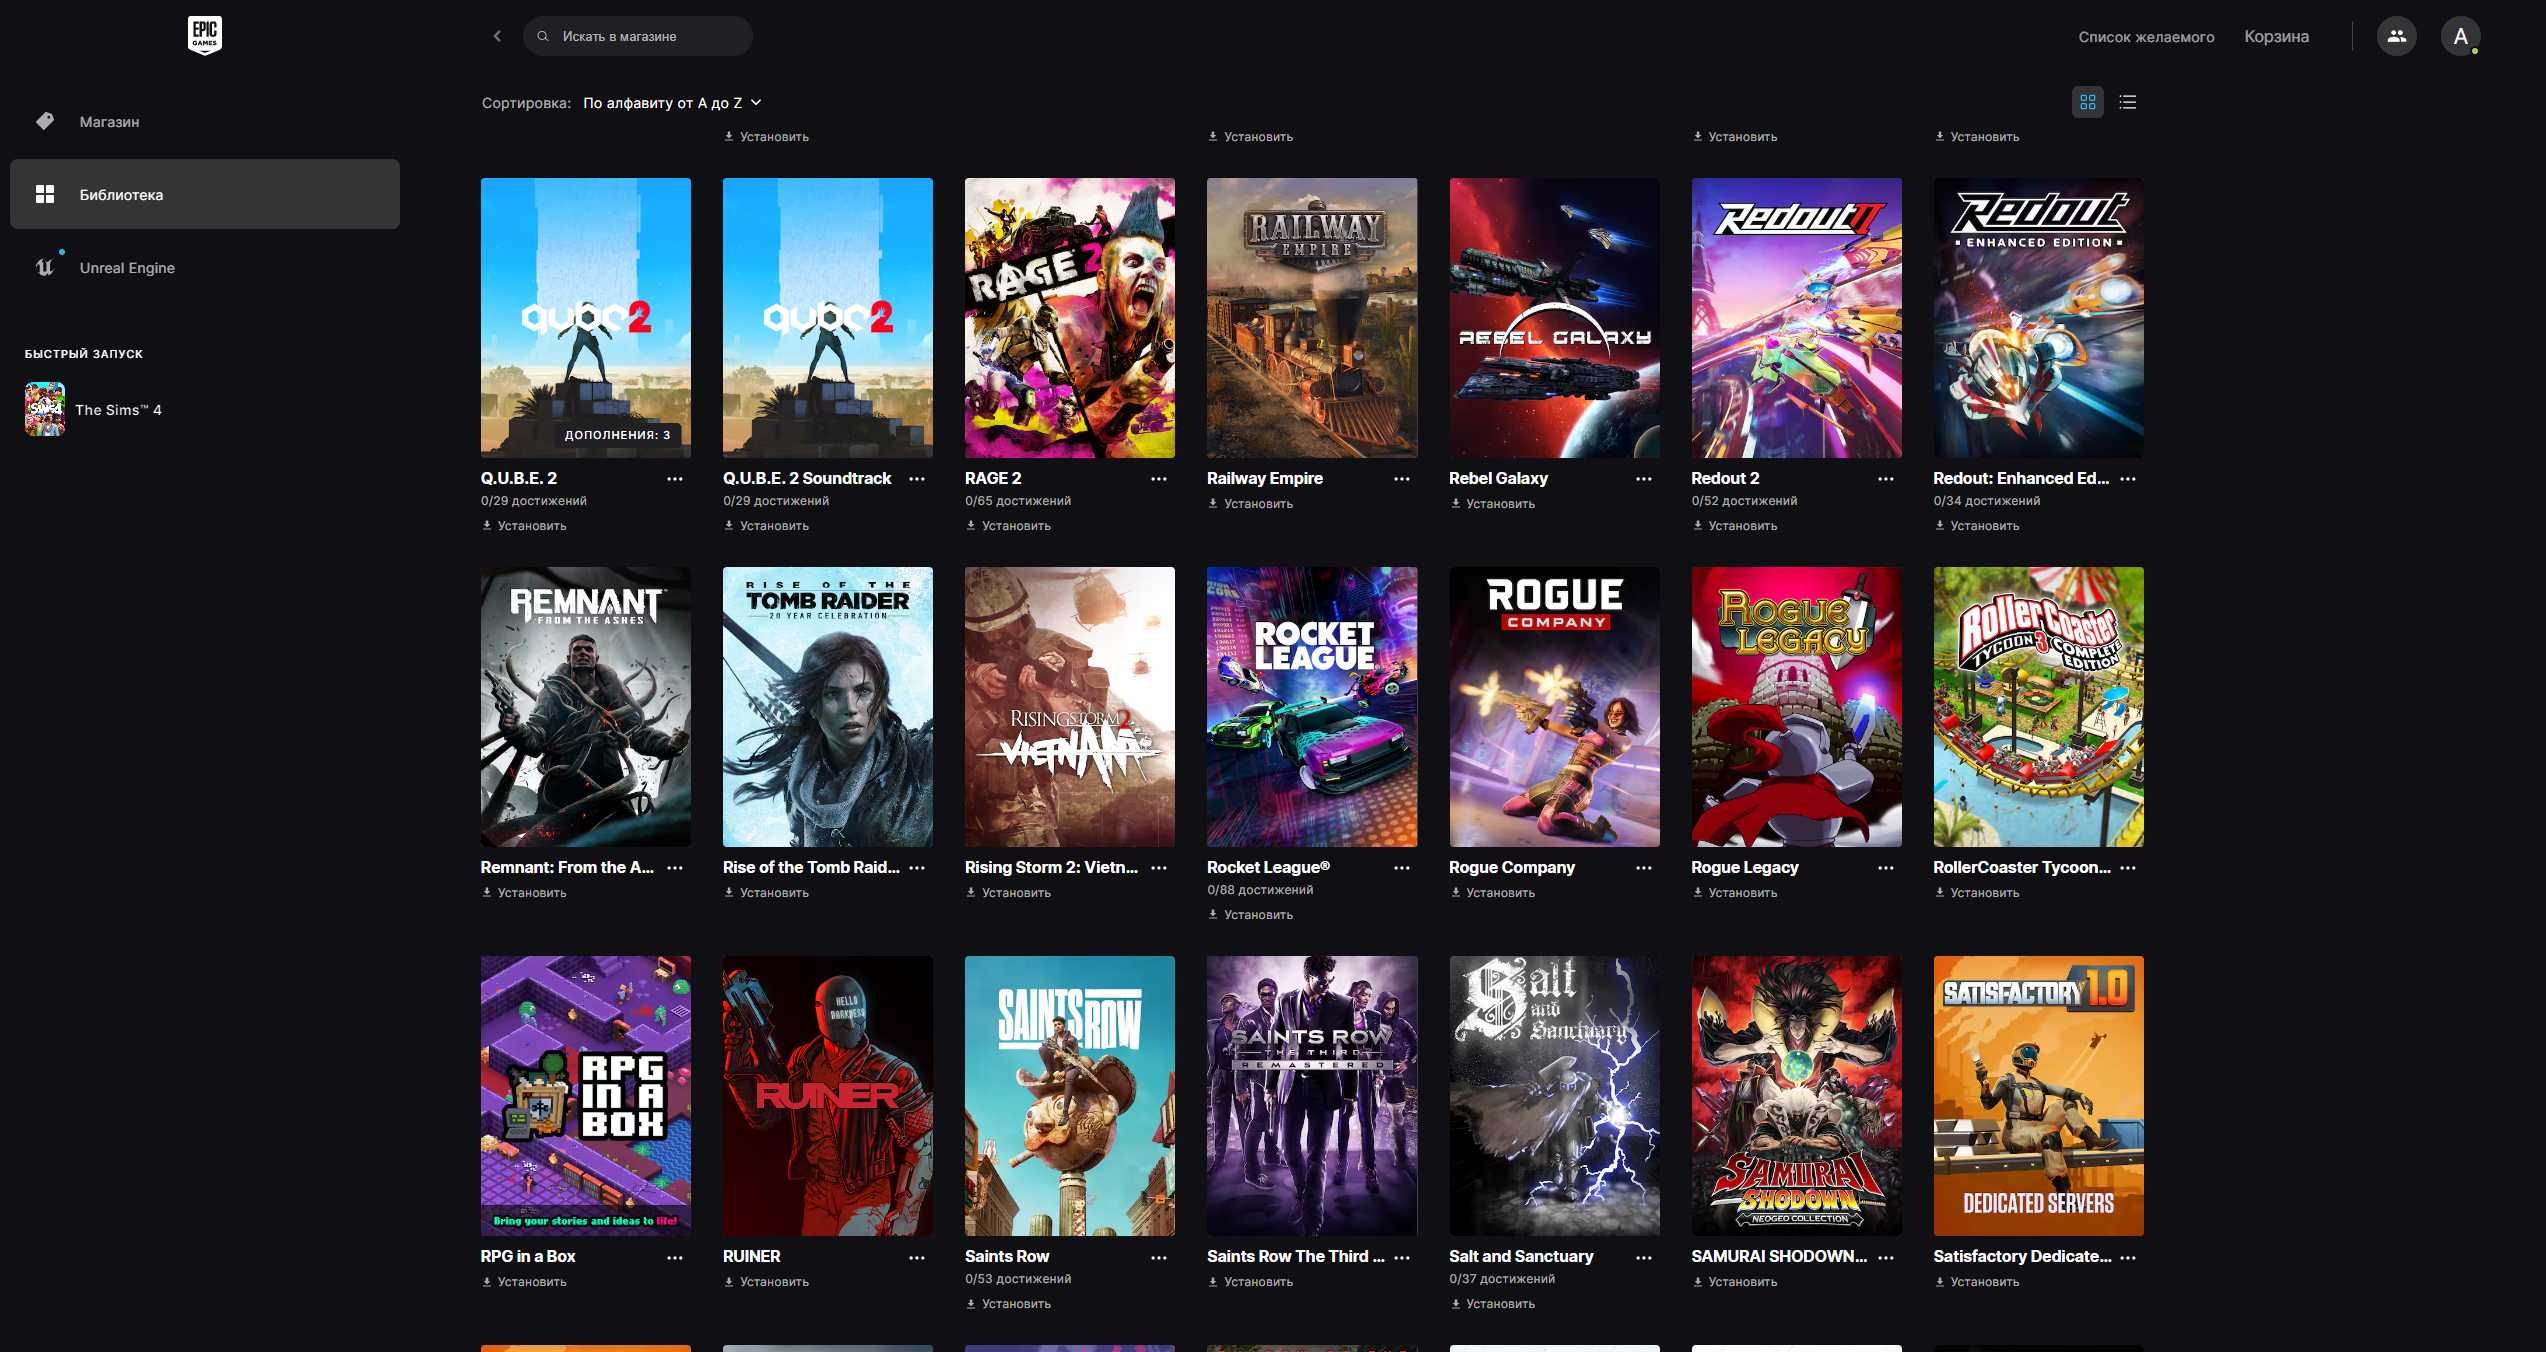Open options menu for Rebel Galaxy
This screenshot has width=2546, height=1352.
pos(1644,479)
